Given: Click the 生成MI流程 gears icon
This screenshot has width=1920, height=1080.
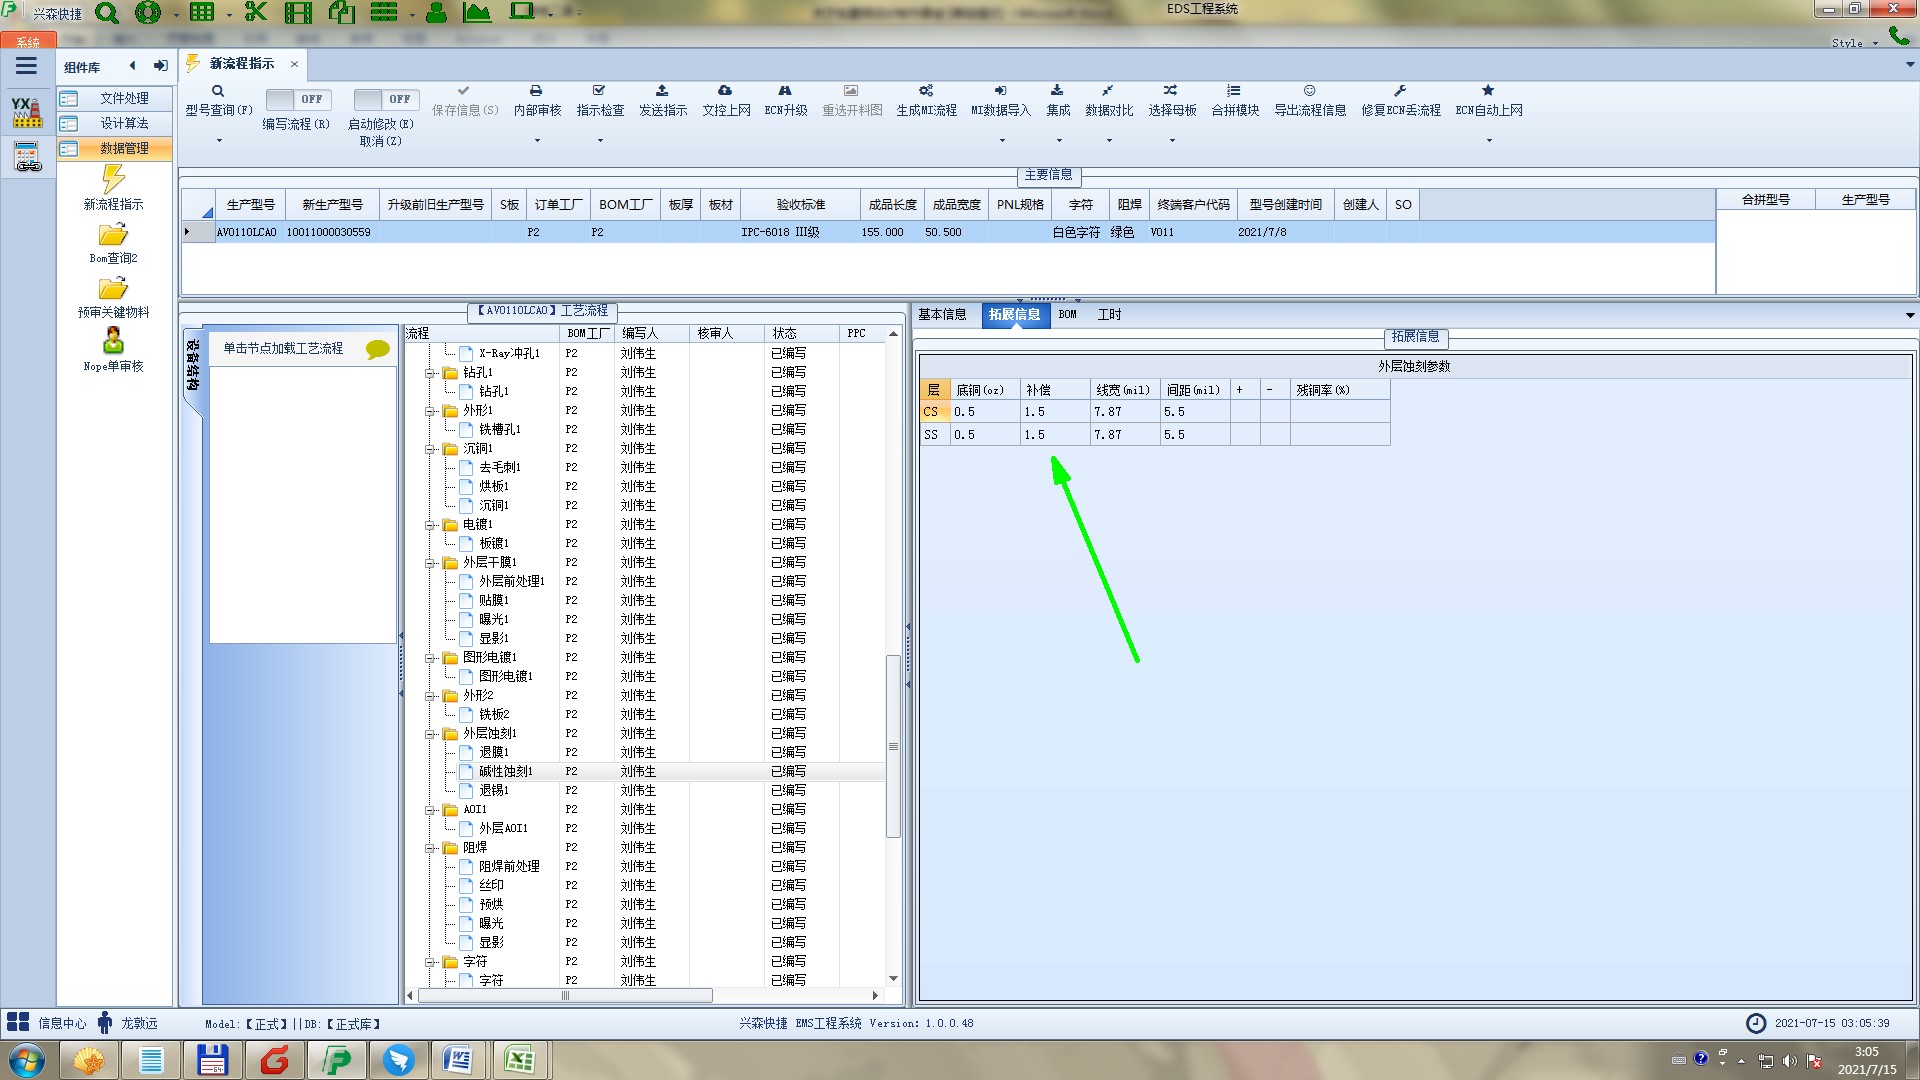Looking at the screenshot, I should (x=926, y=91).
